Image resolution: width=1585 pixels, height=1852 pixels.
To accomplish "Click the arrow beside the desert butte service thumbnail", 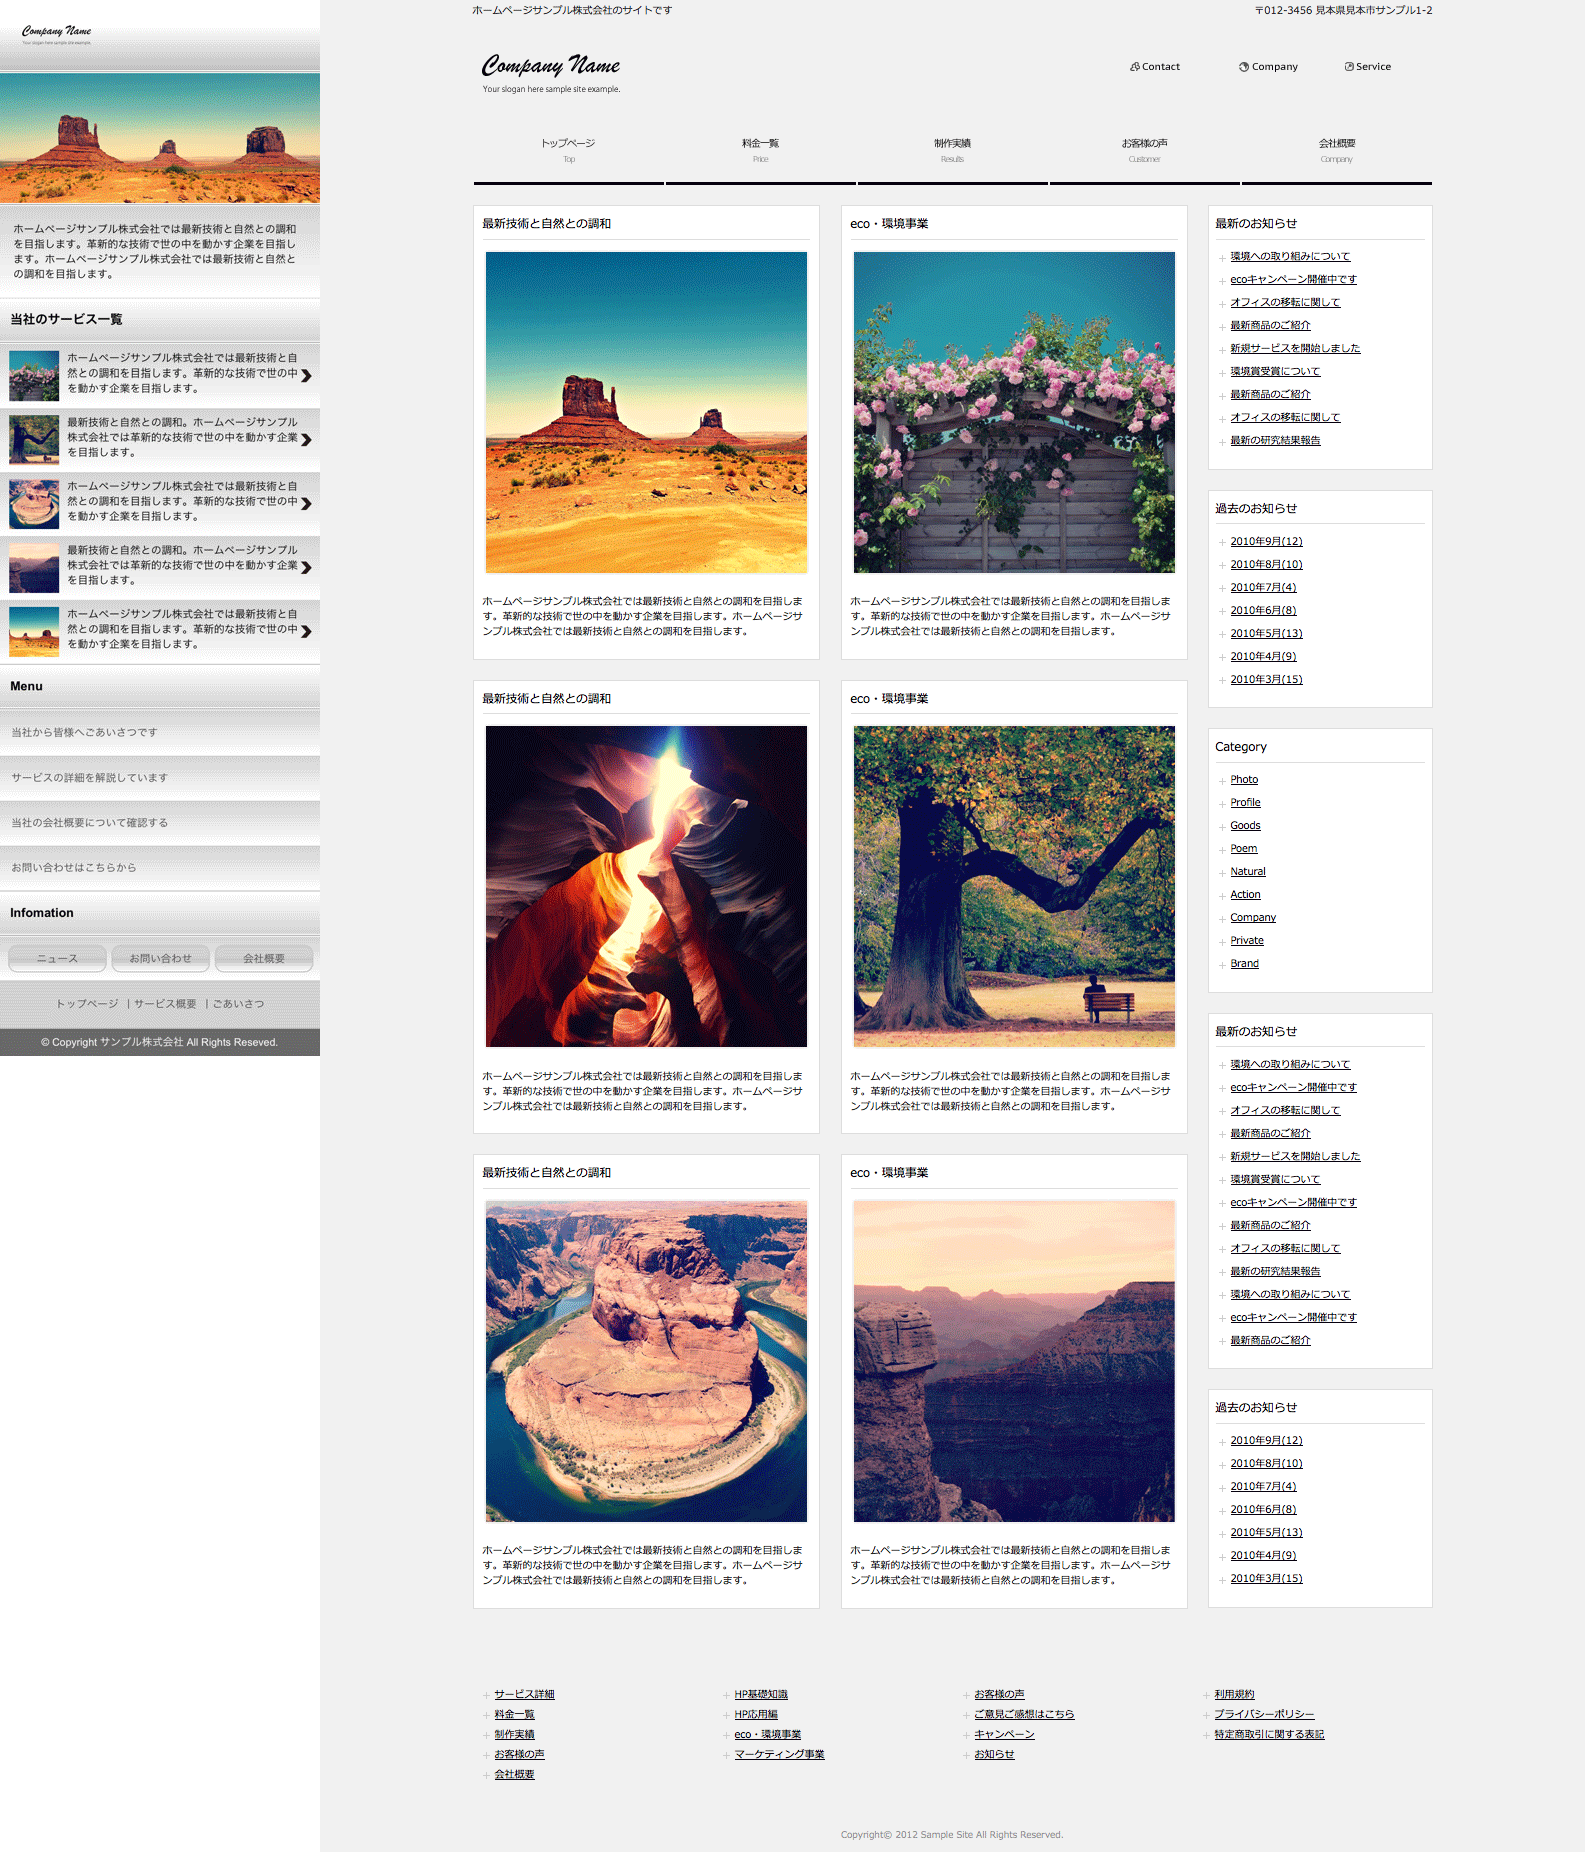I will tap(306, 632).
